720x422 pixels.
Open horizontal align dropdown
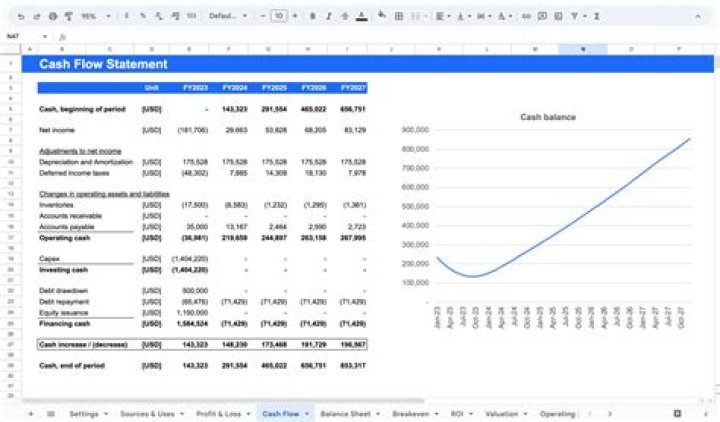(442, 16)
